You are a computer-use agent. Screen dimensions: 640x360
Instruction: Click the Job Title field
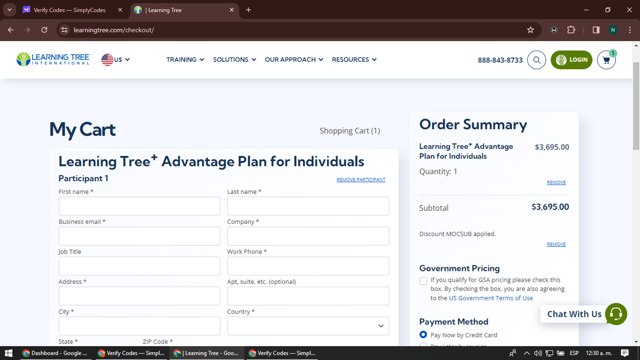(x=139, y=266)
